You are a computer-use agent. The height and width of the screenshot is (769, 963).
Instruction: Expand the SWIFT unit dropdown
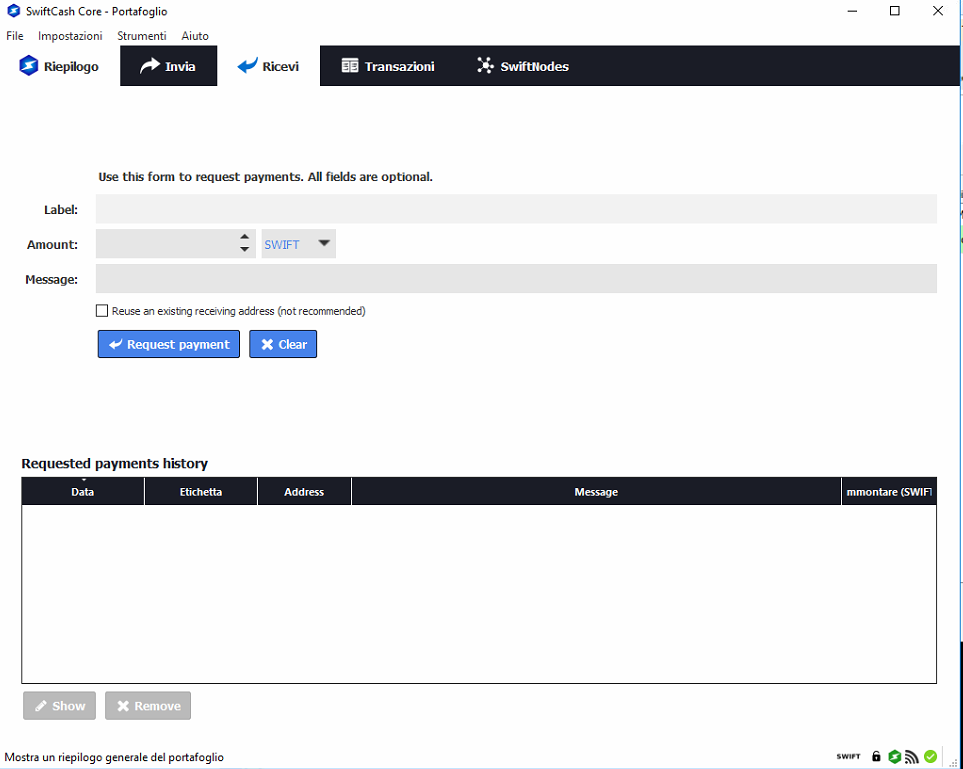coord(298,244)
